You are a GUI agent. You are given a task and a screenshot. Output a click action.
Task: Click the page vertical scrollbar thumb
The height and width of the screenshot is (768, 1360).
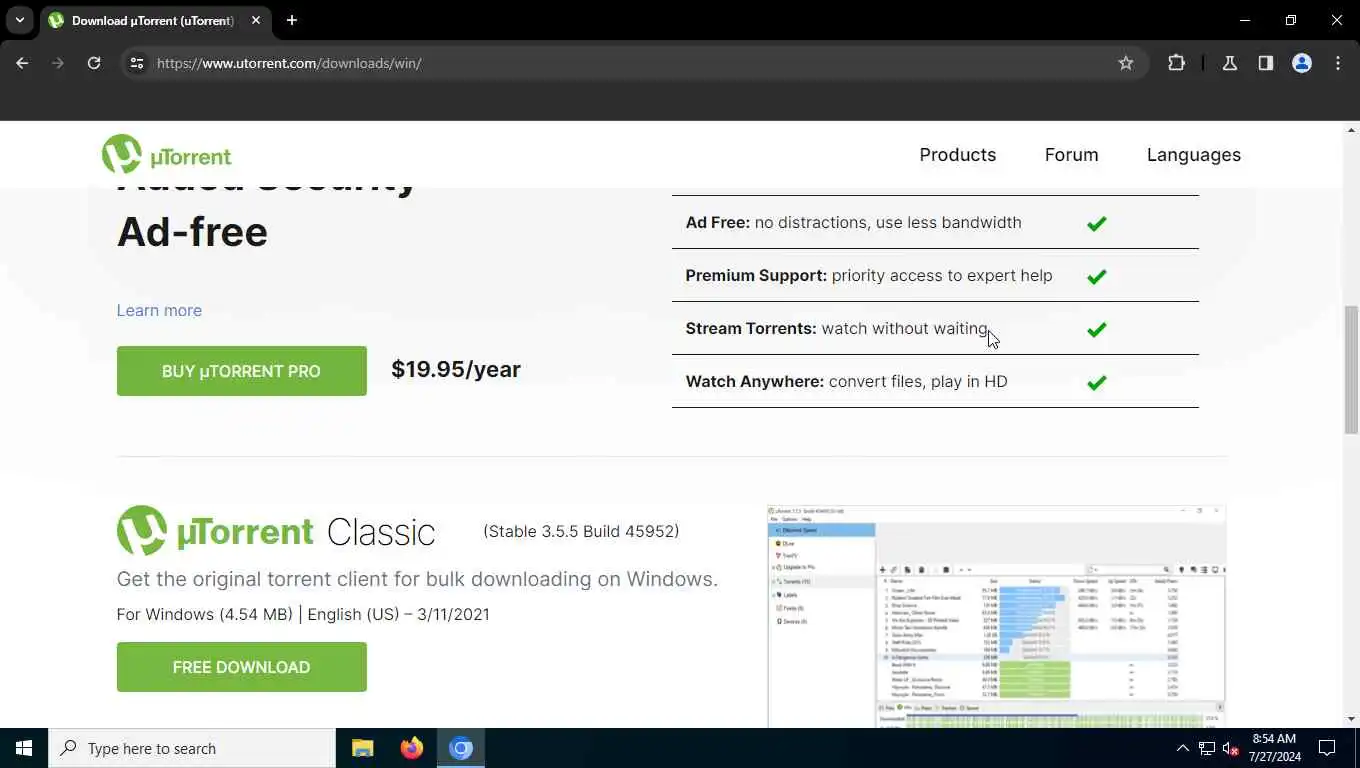pyautogui.click(x=1351, y=369)
